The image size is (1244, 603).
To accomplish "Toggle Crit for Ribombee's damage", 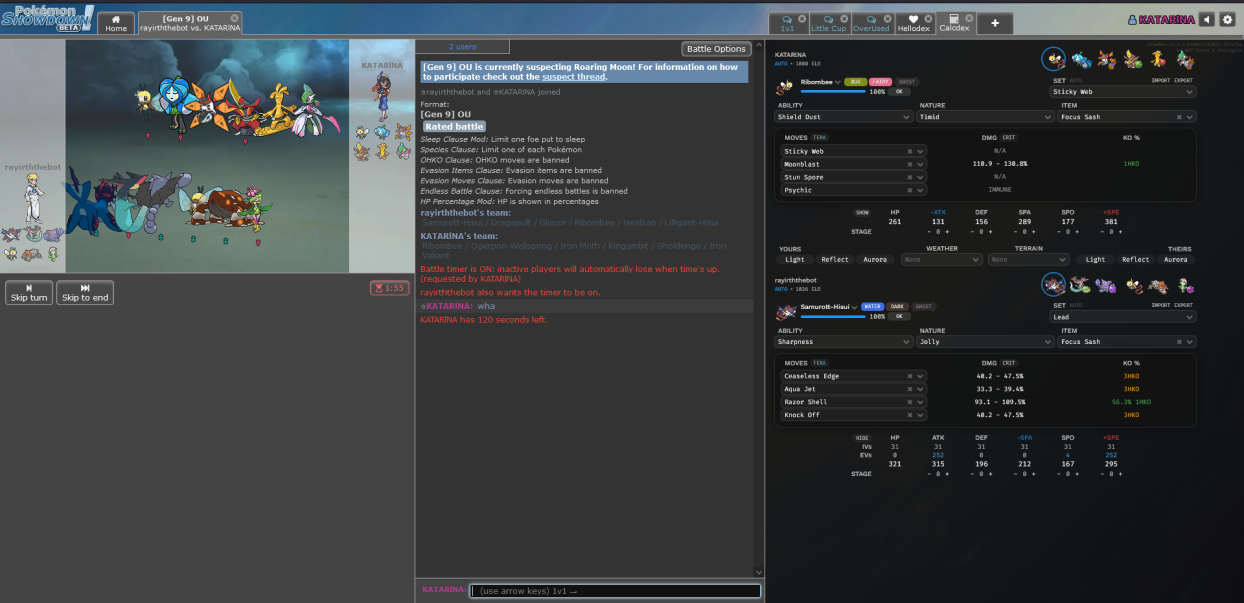I will [x=1008, y=137].
